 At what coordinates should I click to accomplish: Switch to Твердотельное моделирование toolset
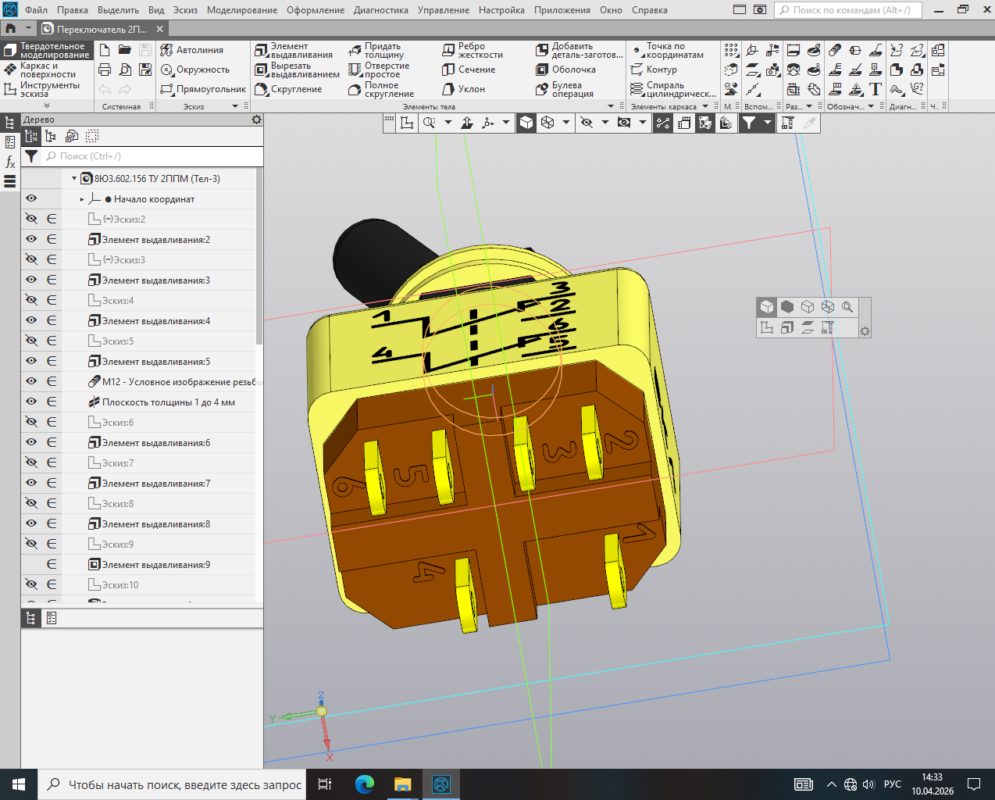pyautogui.click(x=47, y=50)
